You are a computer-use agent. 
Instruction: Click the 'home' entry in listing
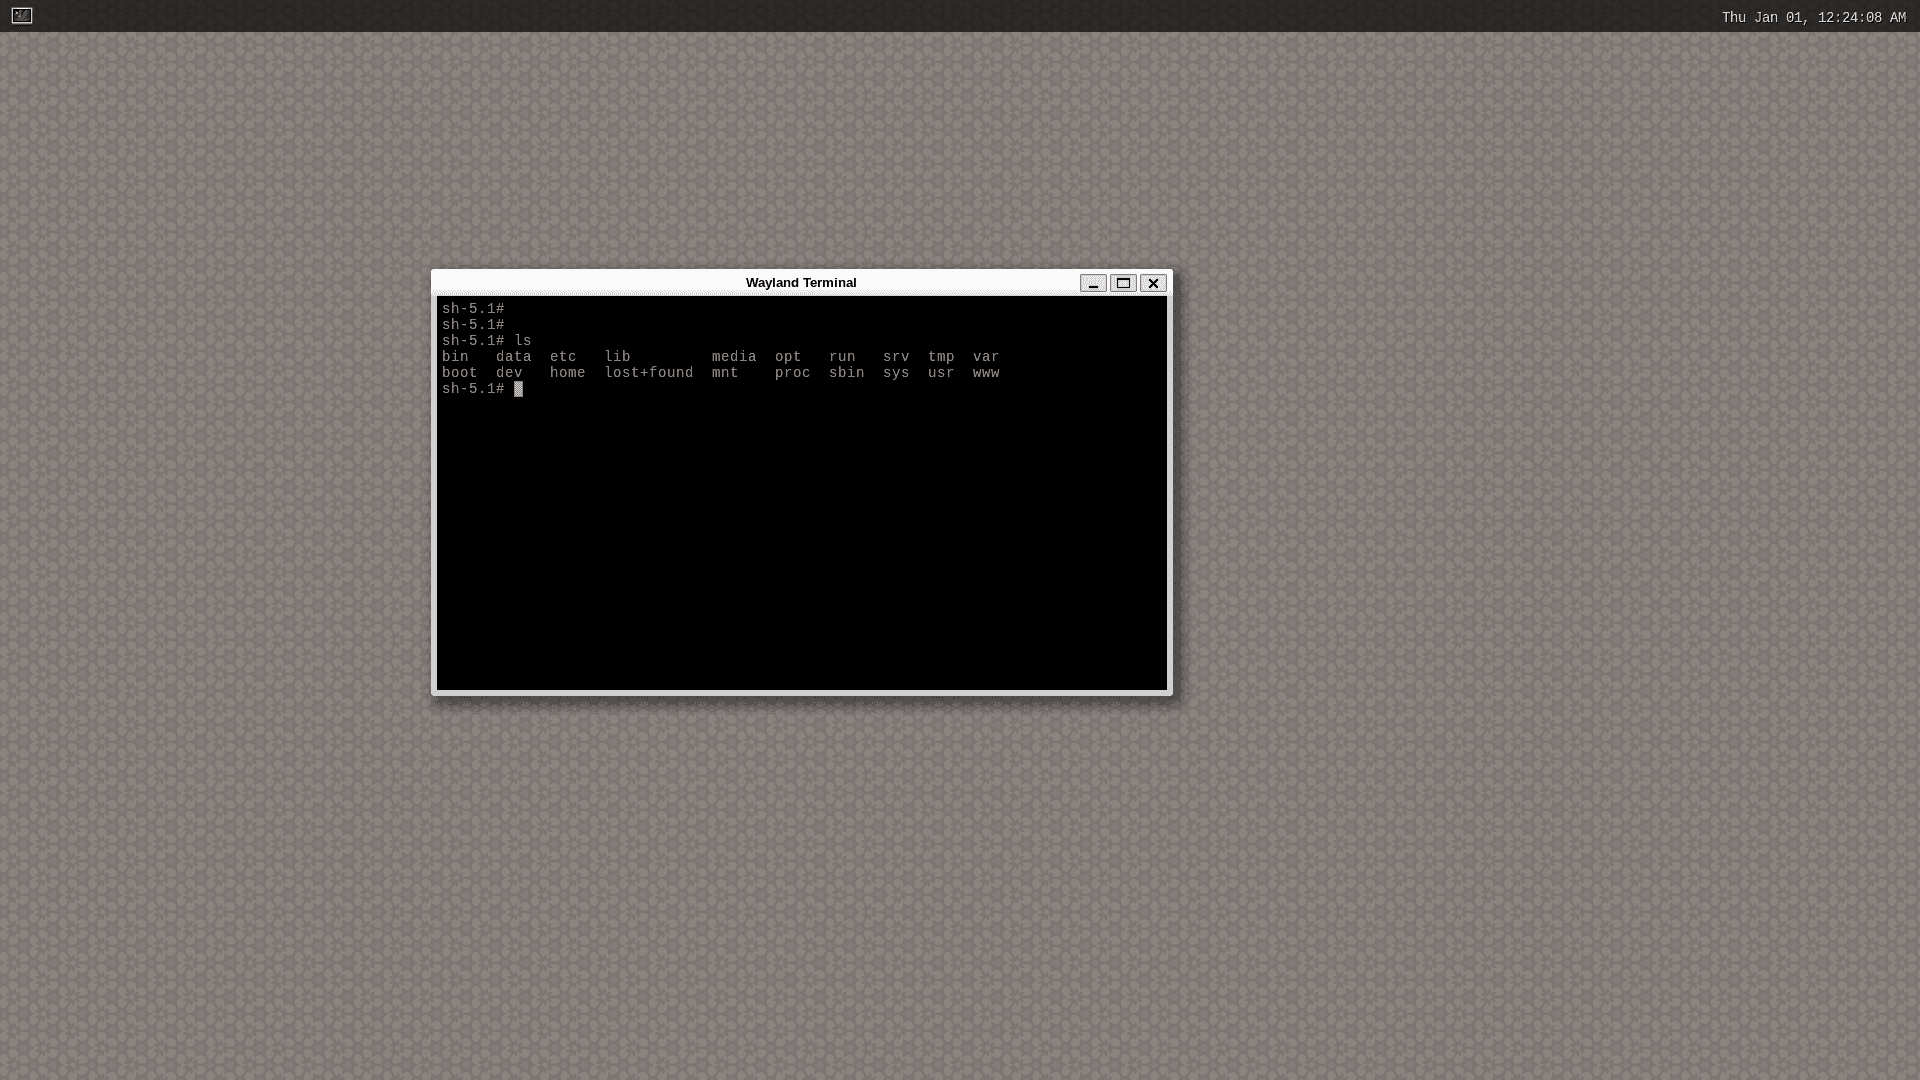point(567,373)
